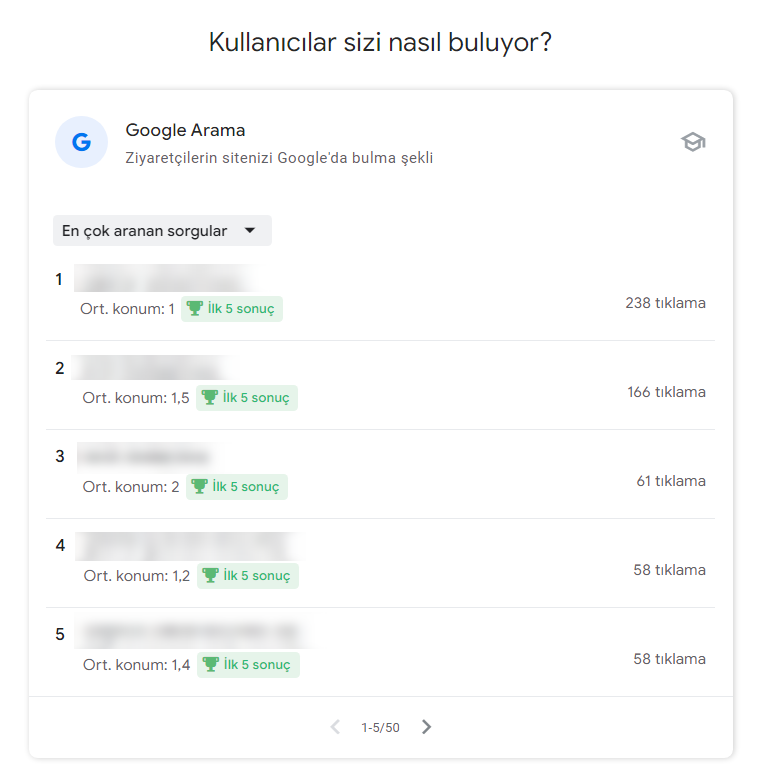The width and height of the screenshot is (766, 777).
Task: Click the '1-5/50' pagination label
Action: coord(380,727)
